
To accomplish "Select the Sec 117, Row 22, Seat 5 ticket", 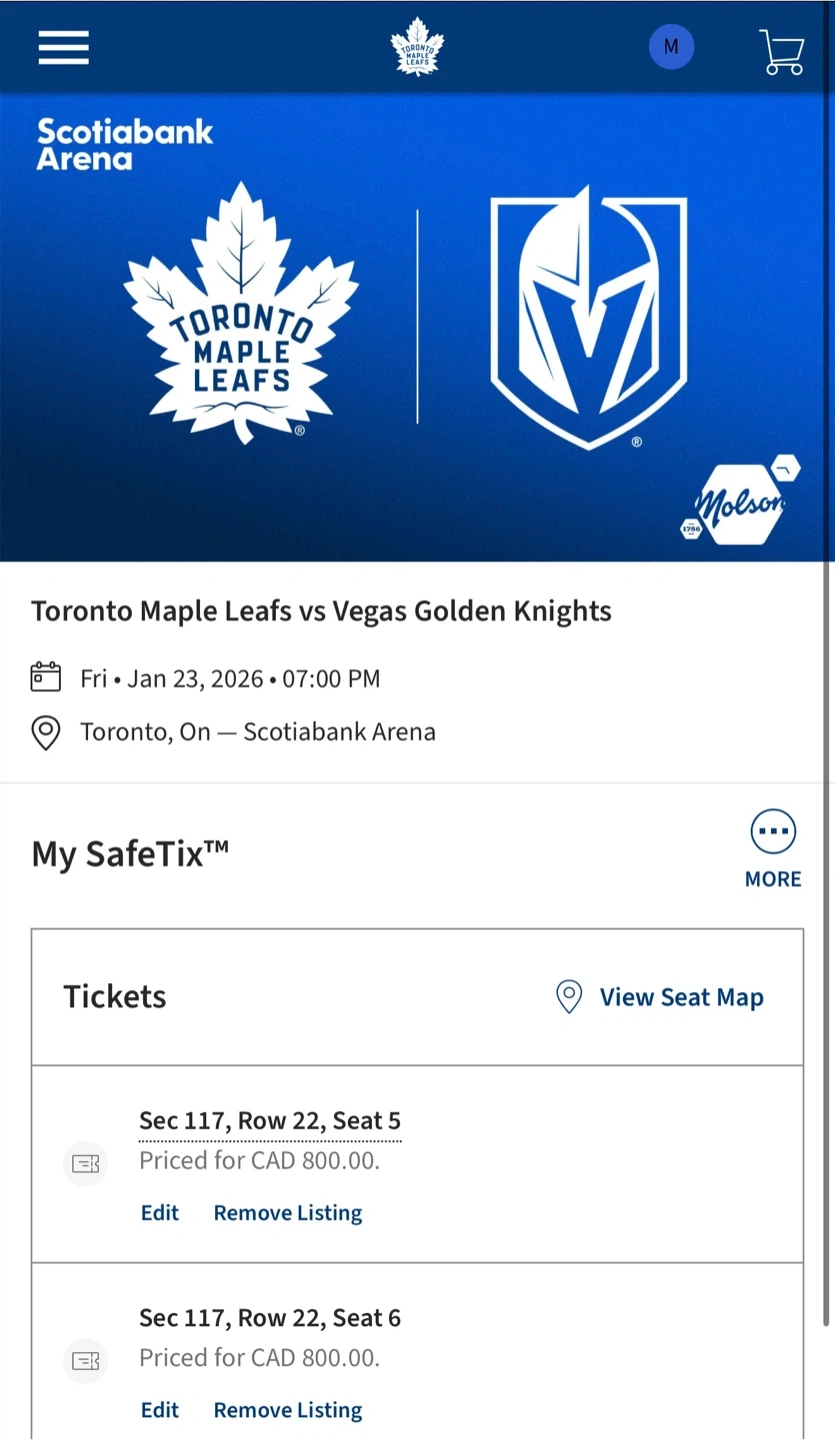I will (270, 1121).
